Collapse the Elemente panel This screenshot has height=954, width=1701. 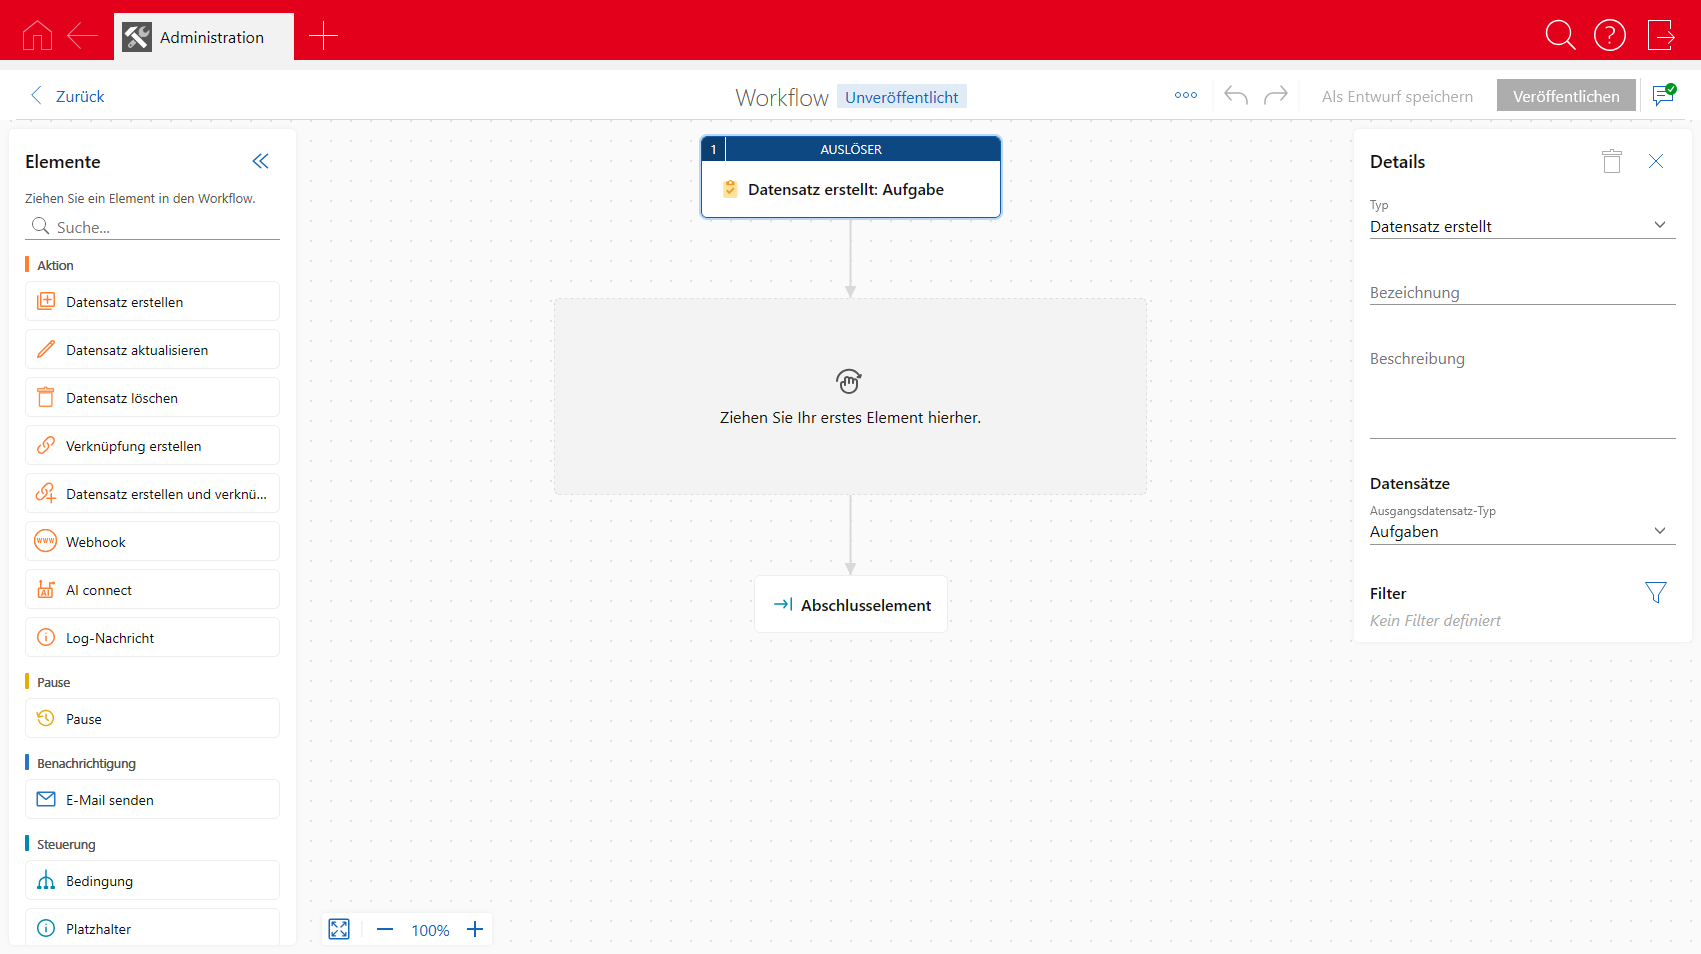tap(260, 161)
